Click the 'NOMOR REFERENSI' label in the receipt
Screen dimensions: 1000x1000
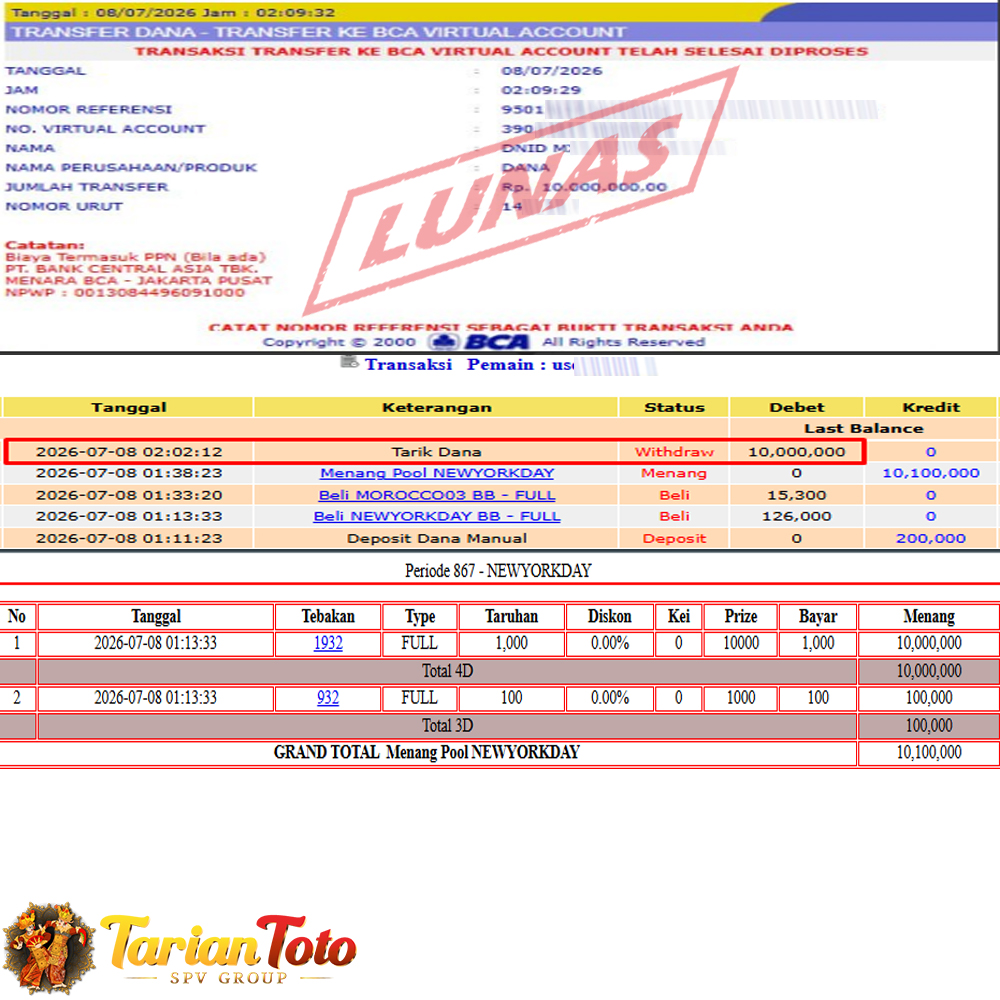89,109
